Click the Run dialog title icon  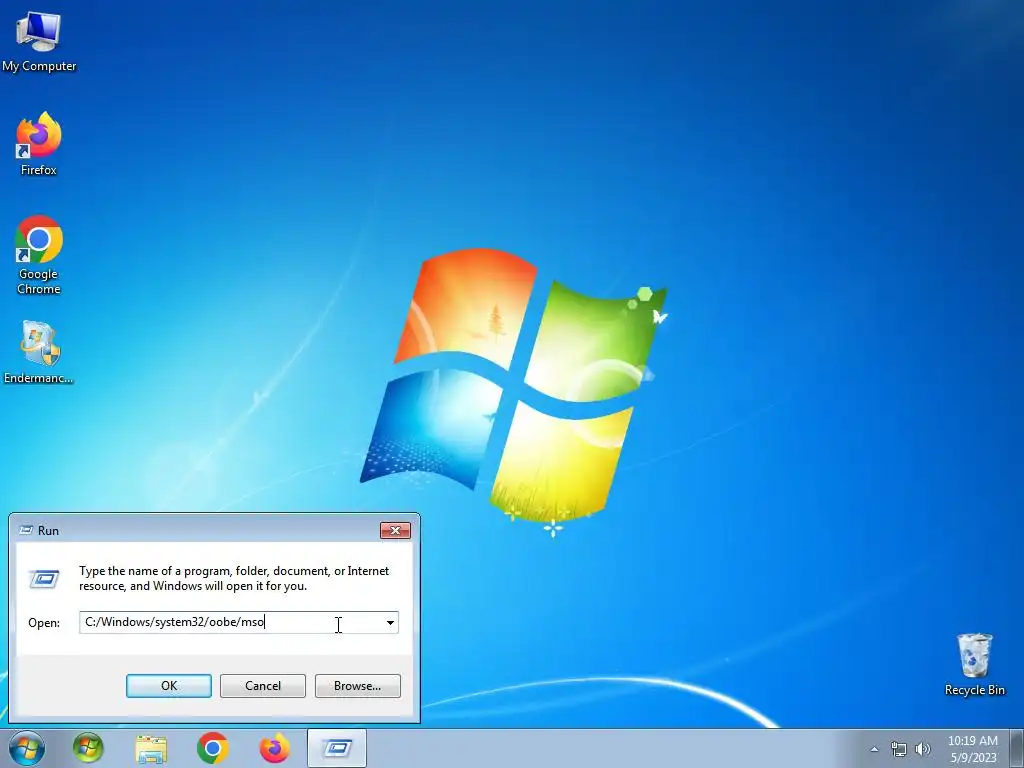(x=26, y=530)
